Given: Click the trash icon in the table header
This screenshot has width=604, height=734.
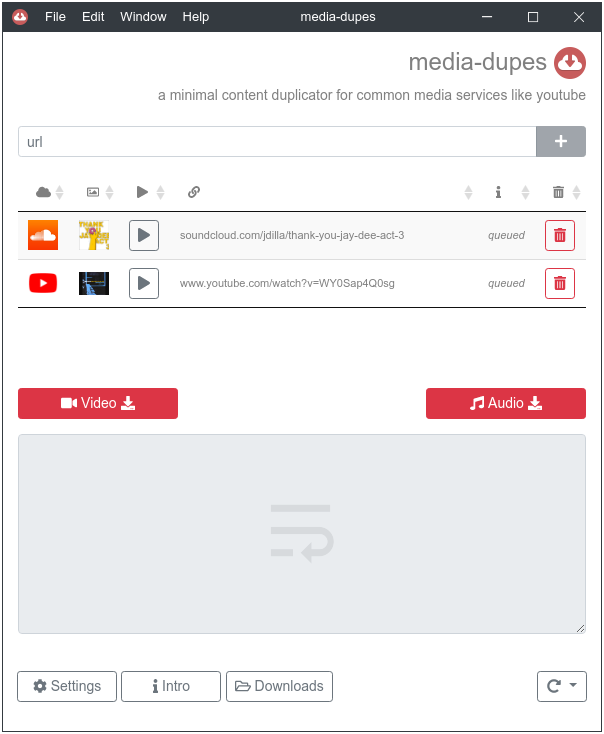Looking at the screenshot, I should (558, 192).
